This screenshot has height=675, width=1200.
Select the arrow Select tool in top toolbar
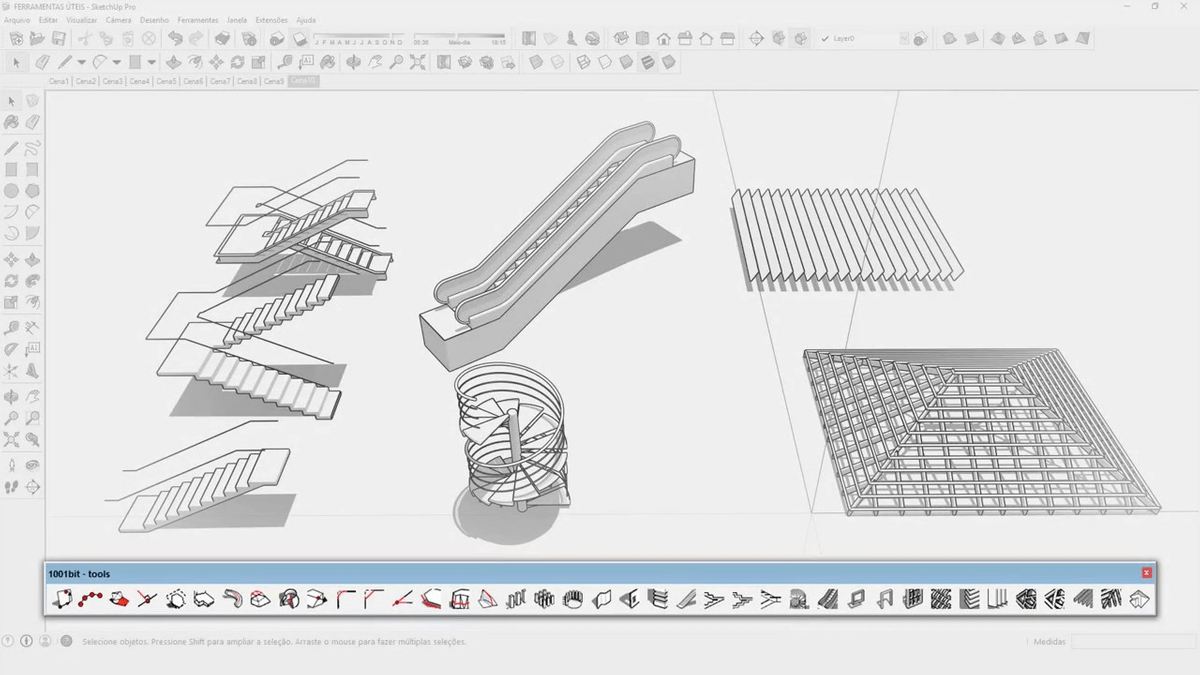[15, 62]
